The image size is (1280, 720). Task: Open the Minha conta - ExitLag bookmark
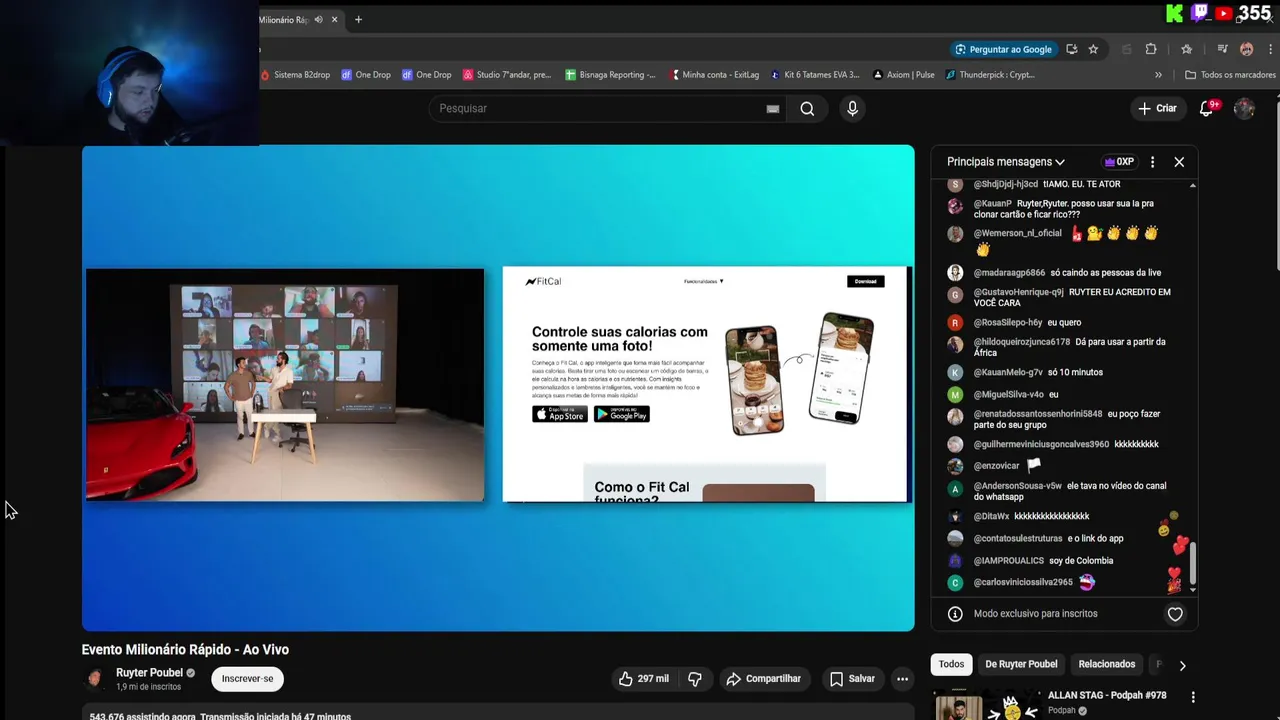pos(715,74)
